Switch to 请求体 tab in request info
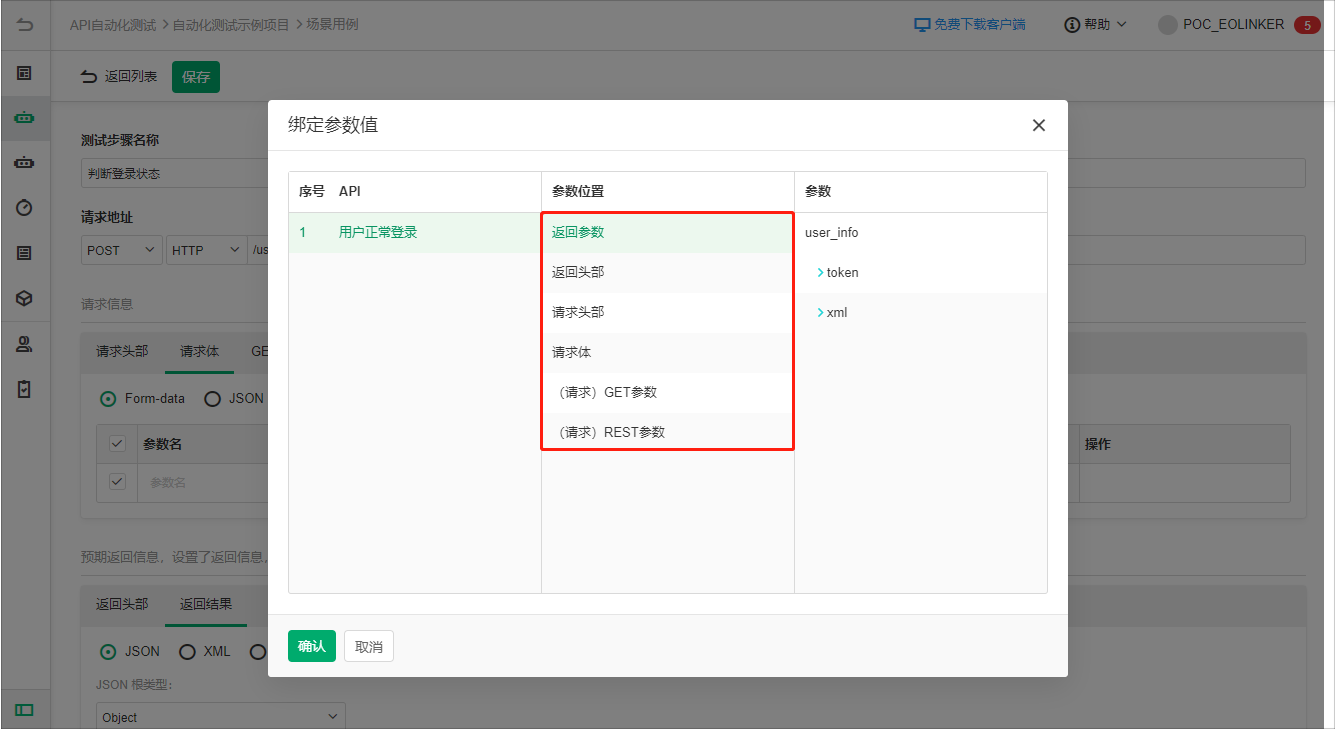Screen dimensions: 1336x730 click(x=199, y=351)
